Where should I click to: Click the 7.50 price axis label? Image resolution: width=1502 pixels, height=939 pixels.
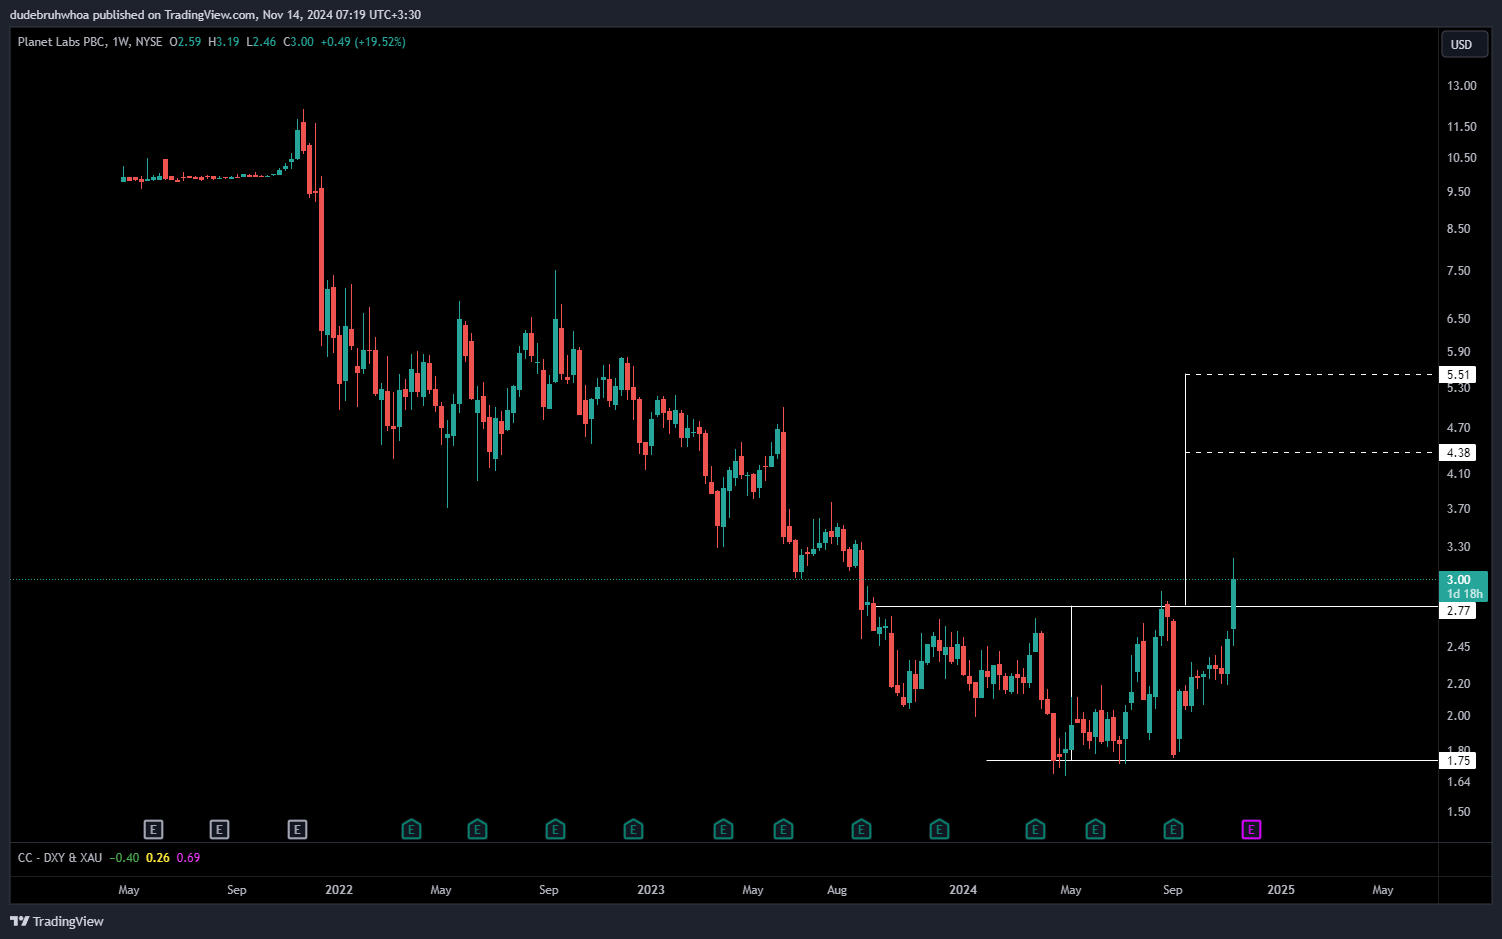(x=1459, y=271)
